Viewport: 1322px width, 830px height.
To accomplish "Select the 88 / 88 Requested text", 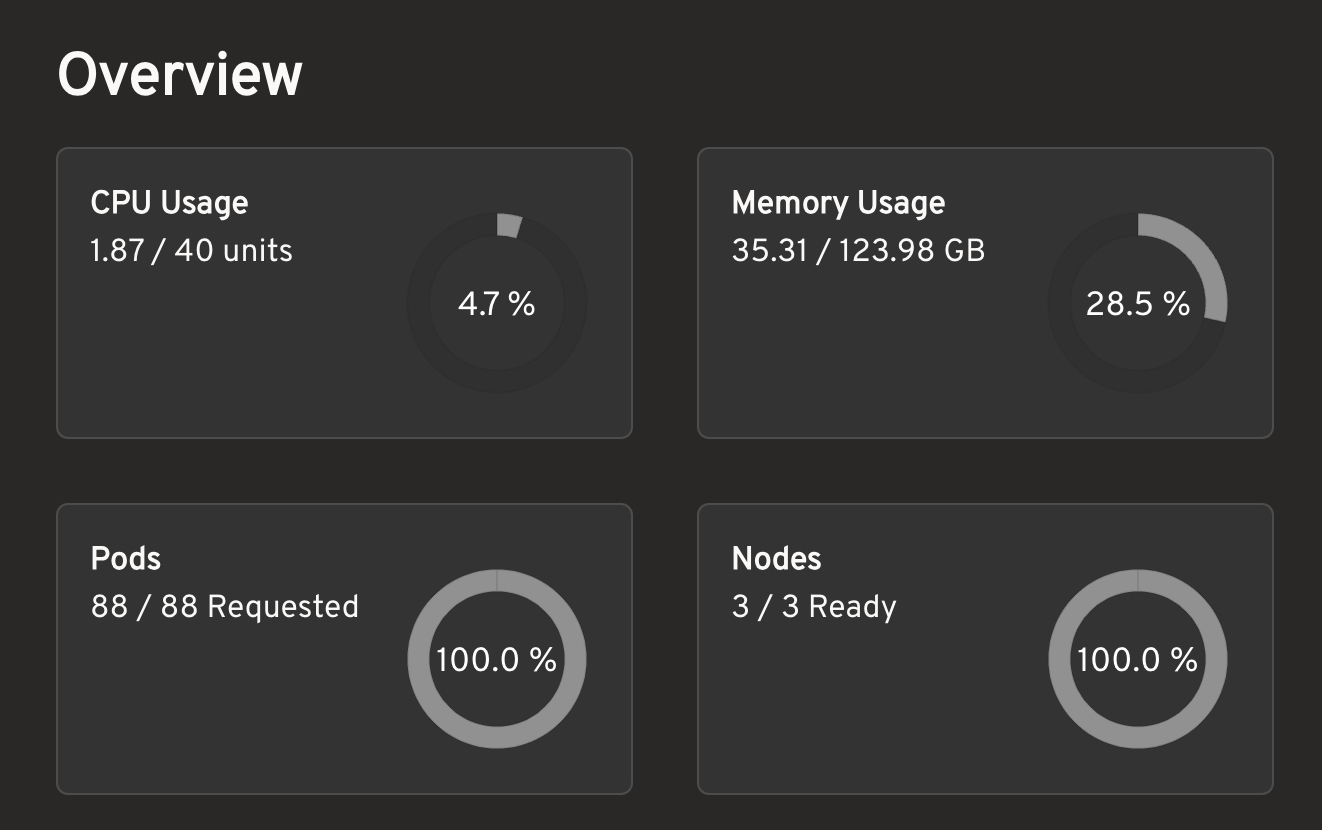I will point(224,607).
